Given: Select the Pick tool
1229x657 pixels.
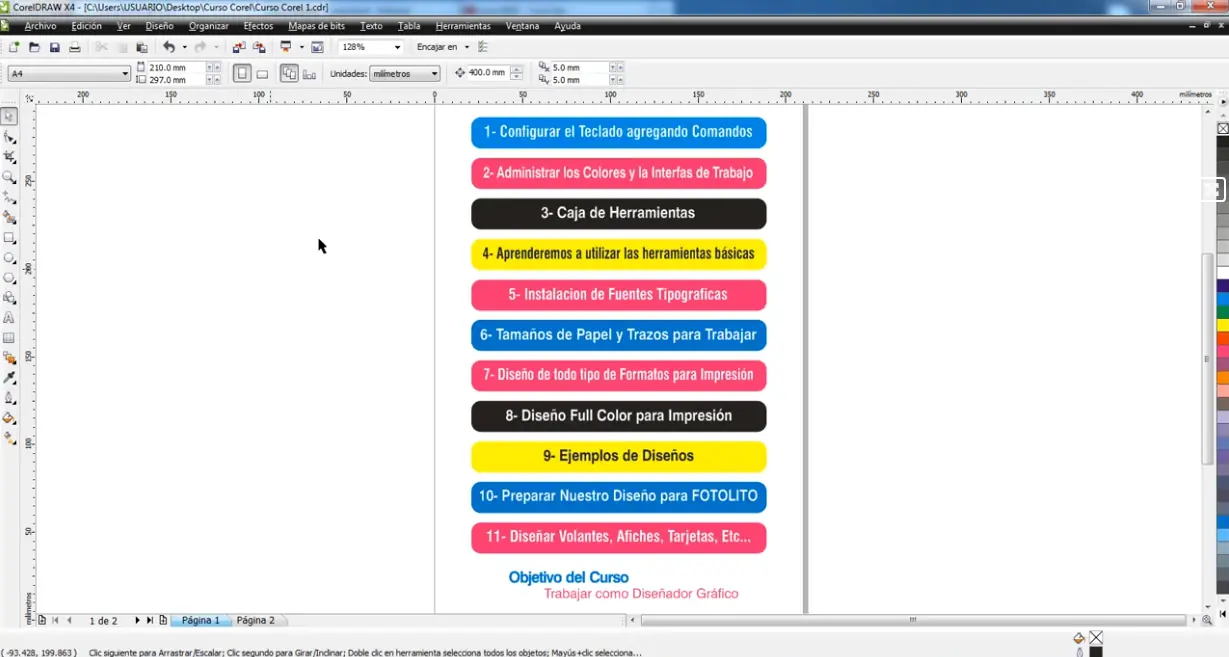Looking at the screenshot, I should tap(9, 117).
